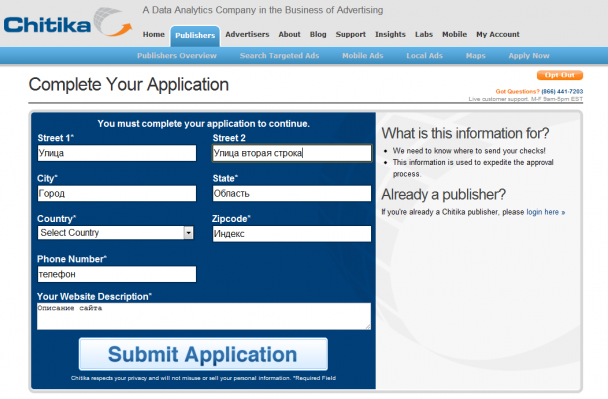608x399 pixels.
Task: Click Apply Now in the subnavigation
Action: (x=529, y=56)
